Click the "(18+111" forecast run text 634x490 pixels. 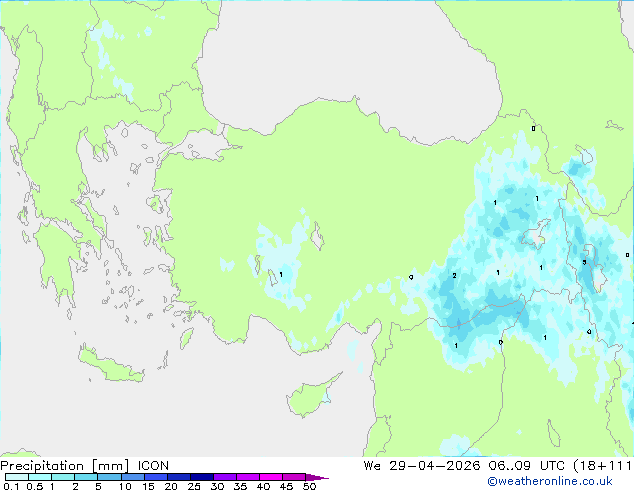[602, 466]
